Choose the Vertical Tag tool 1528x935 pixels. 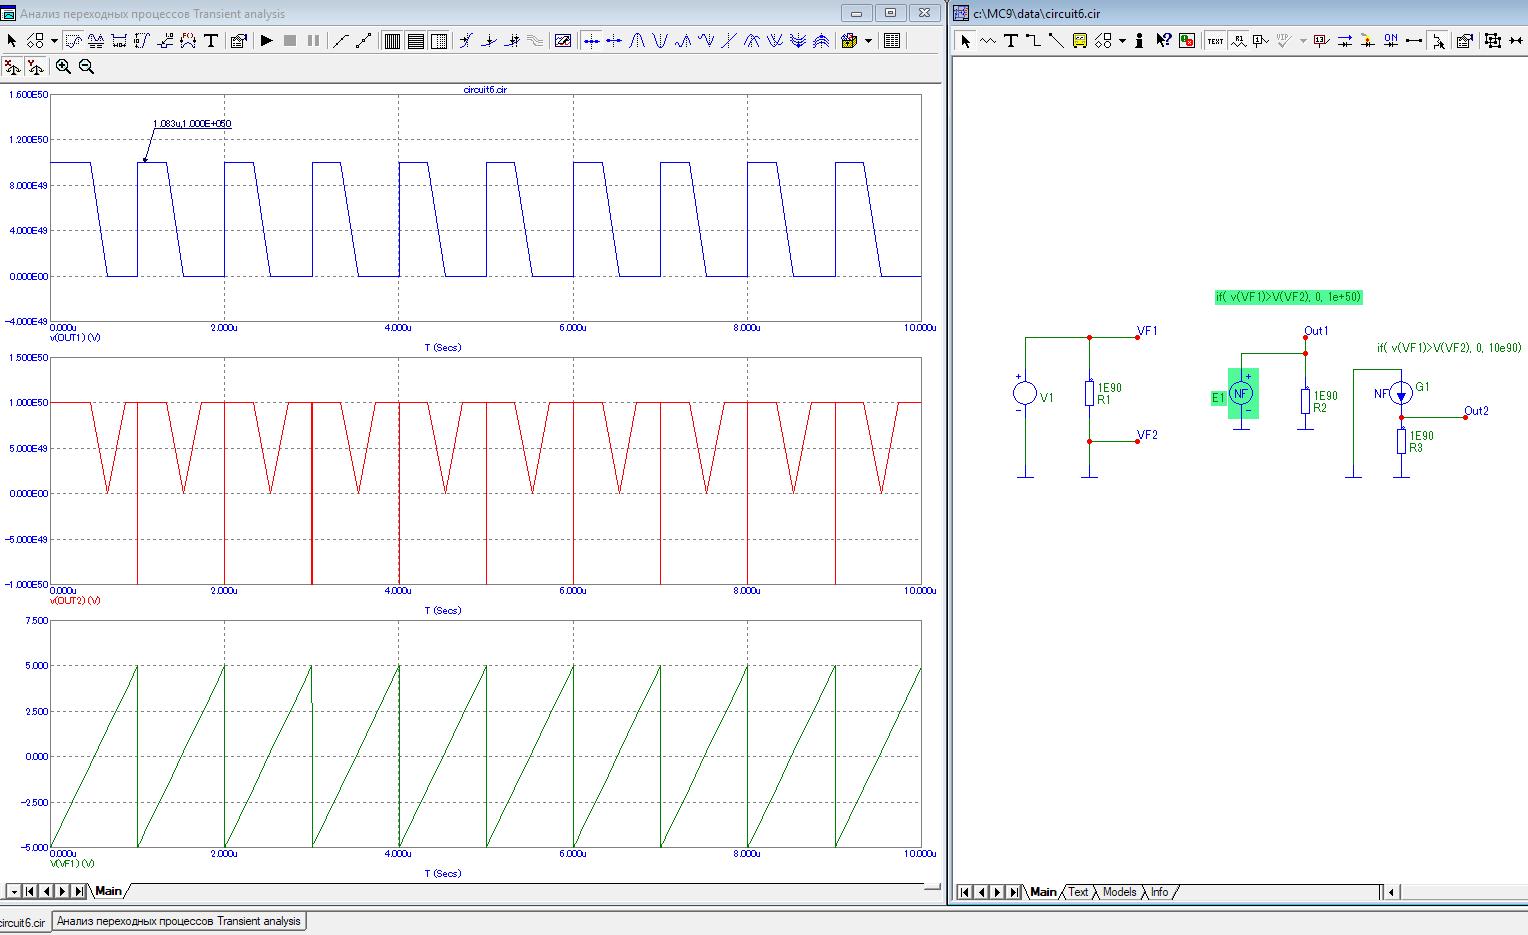coord(141,41)
